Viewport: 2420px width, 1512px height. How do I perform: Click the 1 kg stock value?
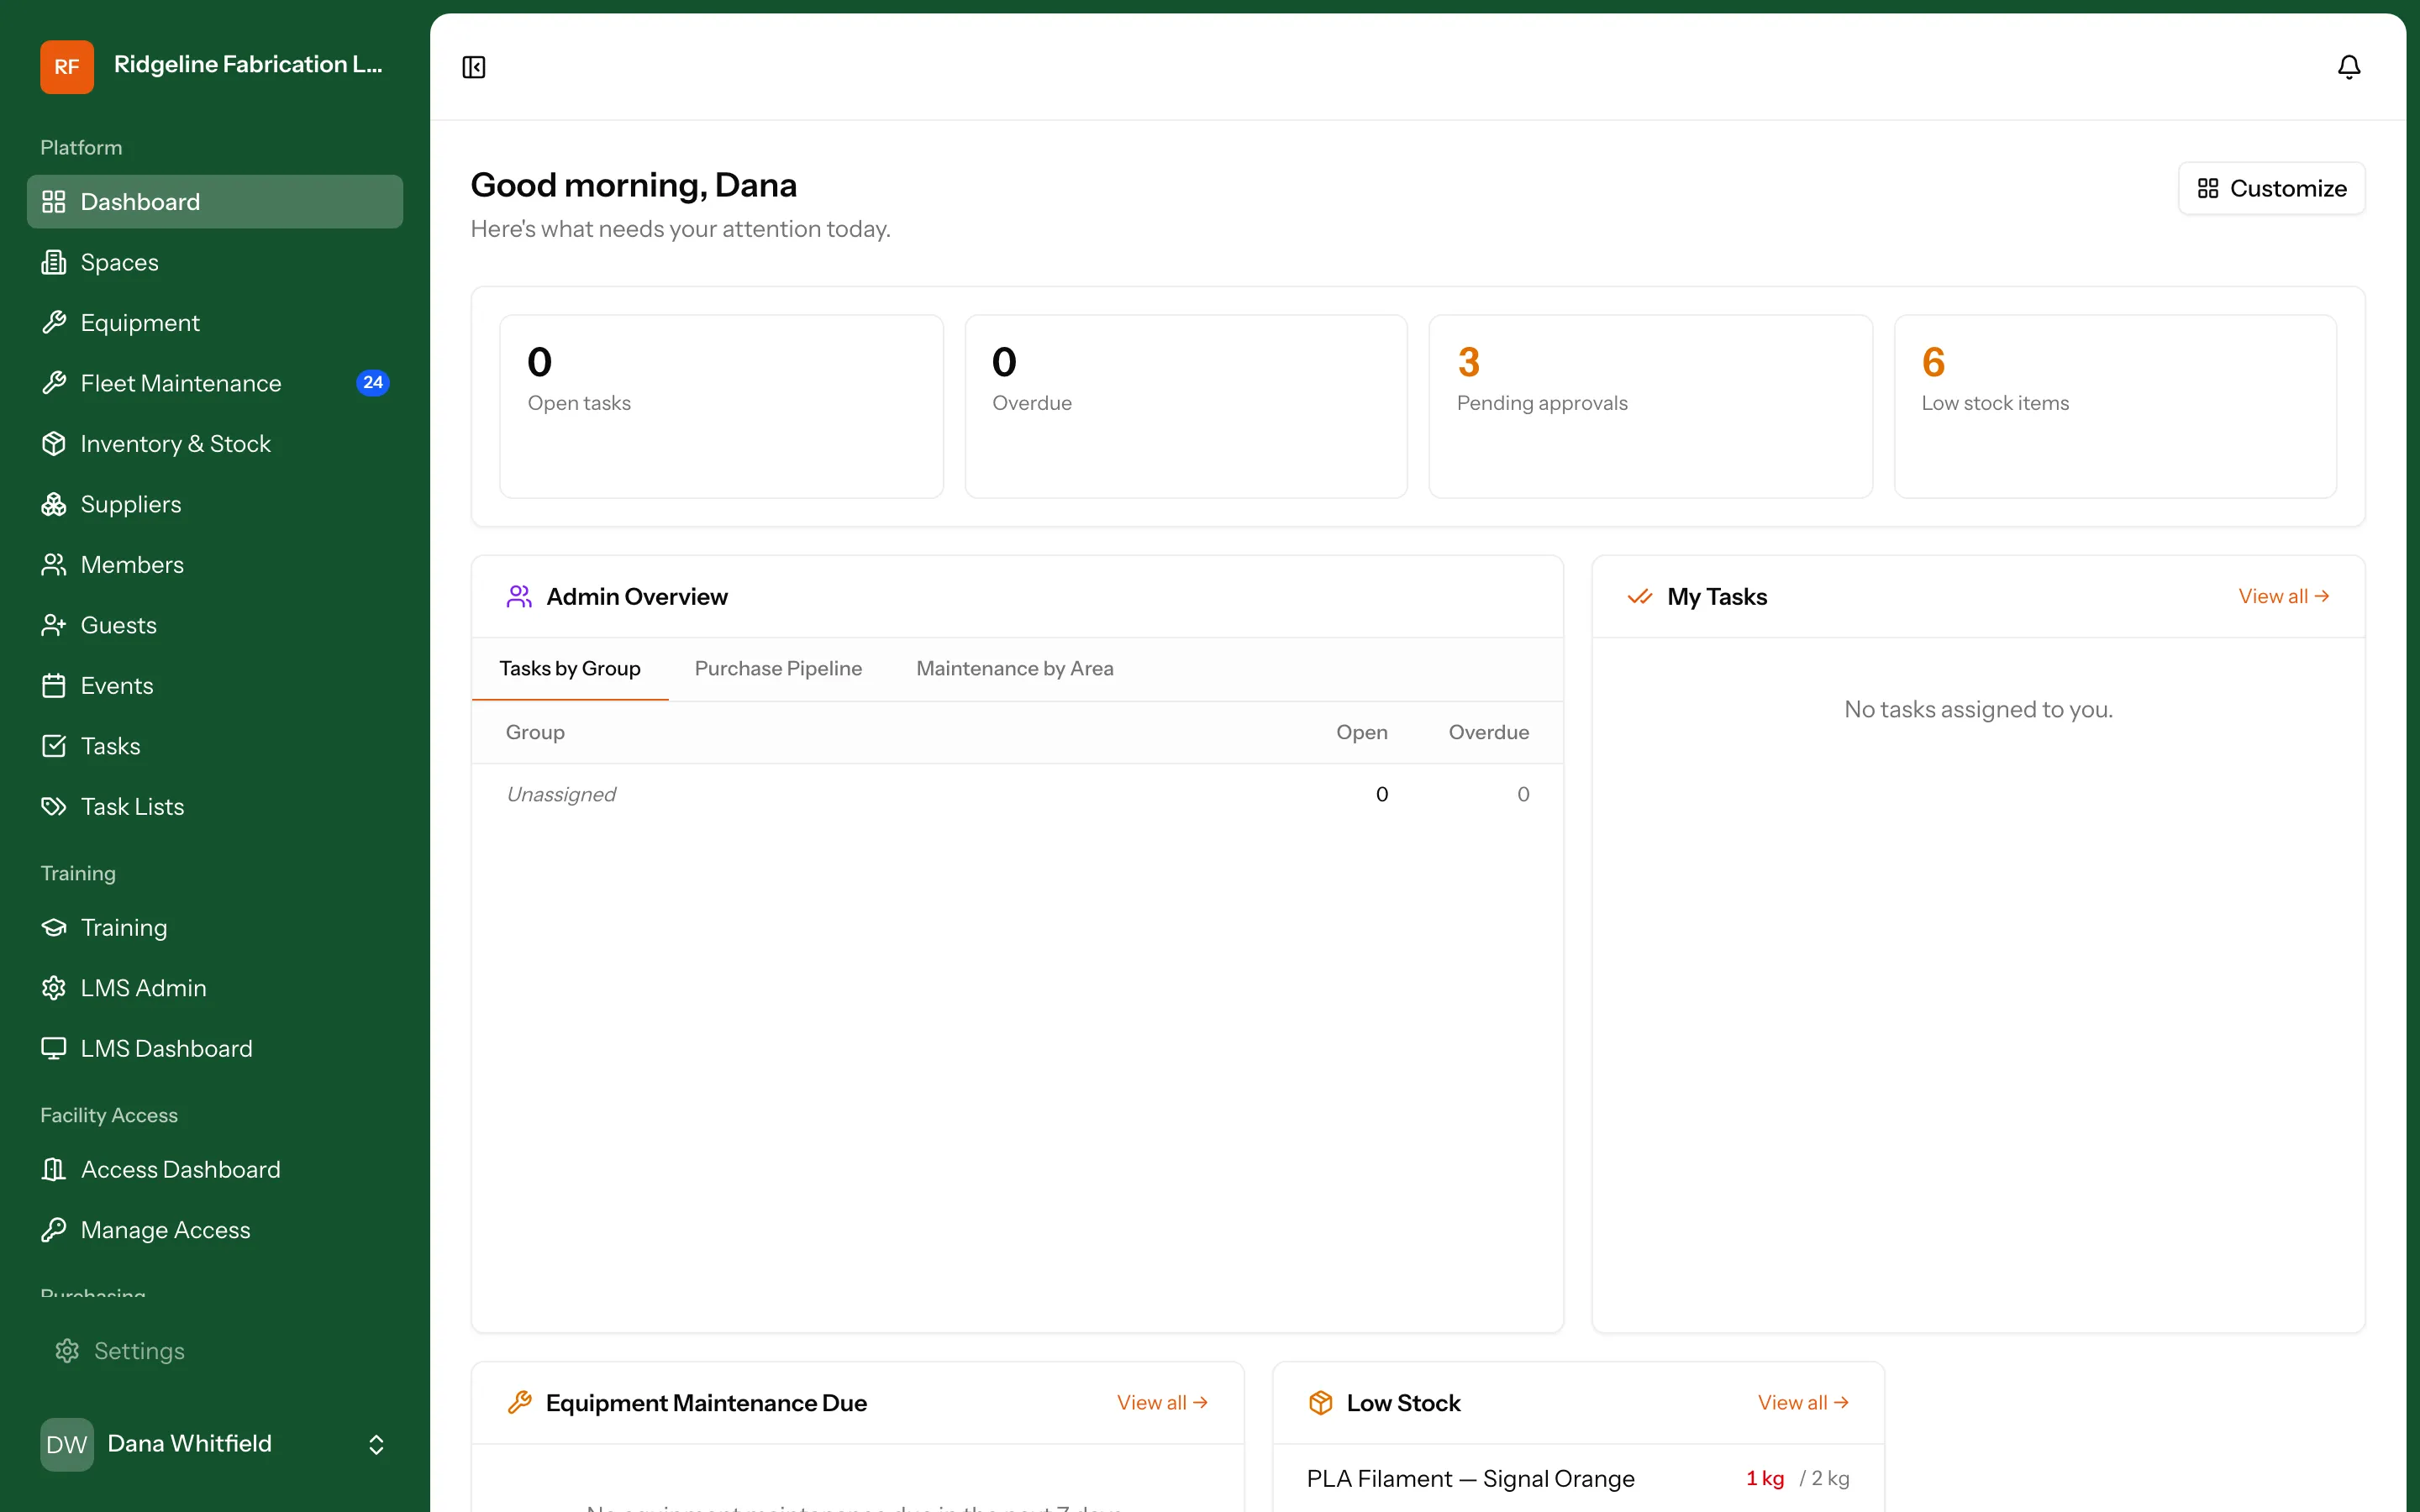[x=1765, y=1478]
